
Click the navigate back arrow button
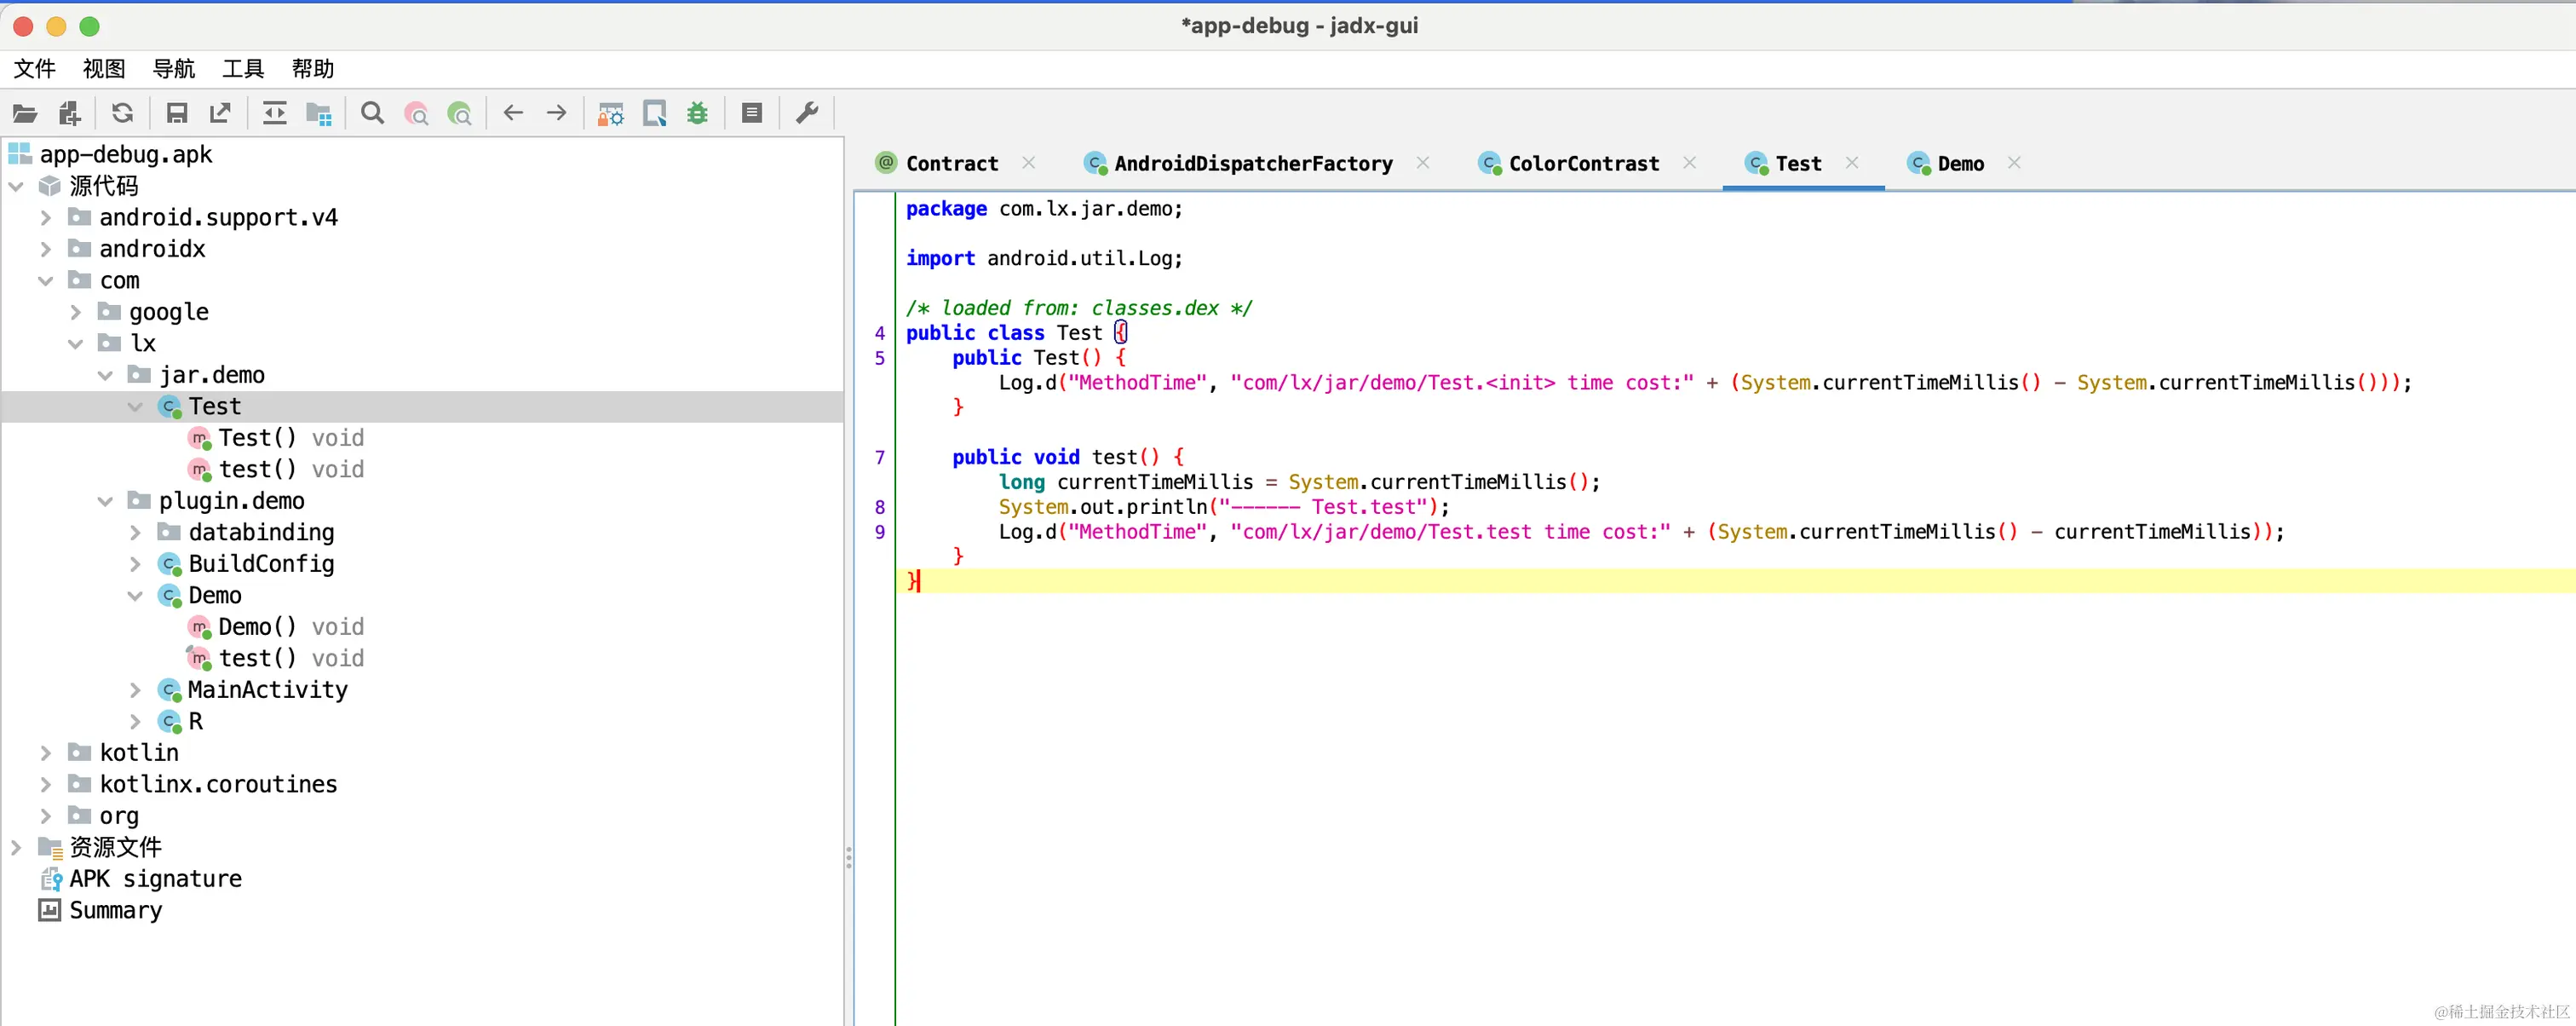point(513,113)
